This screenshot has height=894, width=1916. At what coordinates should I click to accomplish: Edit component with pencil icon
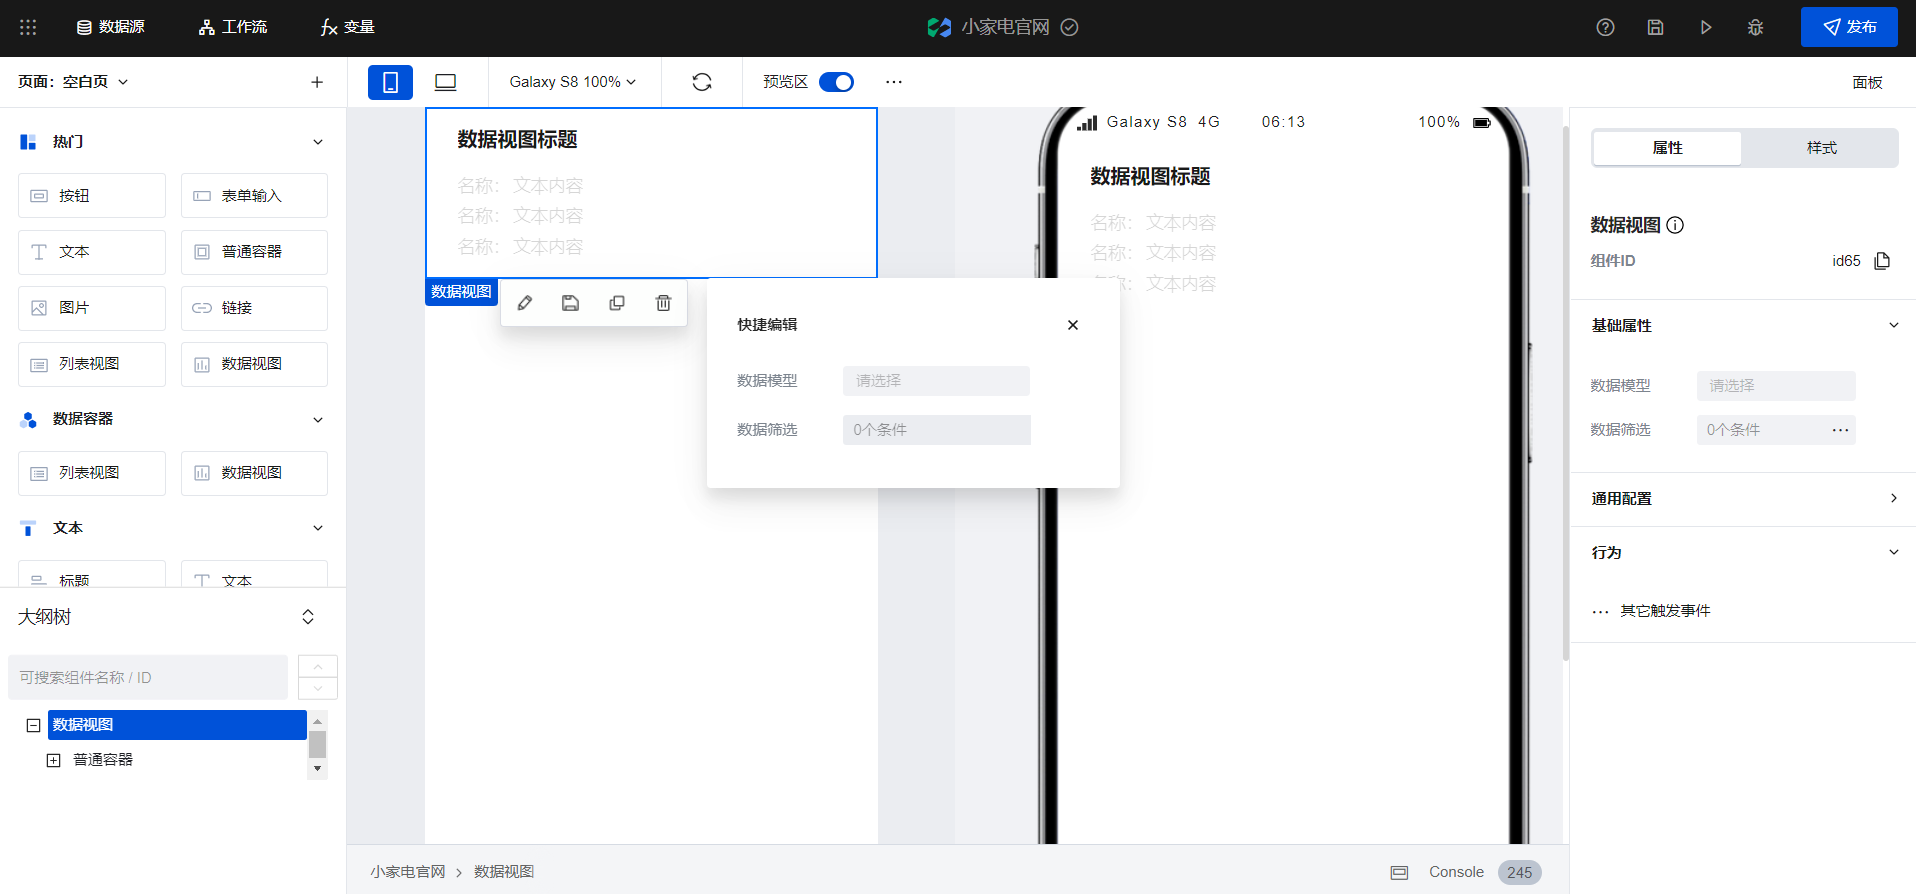524,303
